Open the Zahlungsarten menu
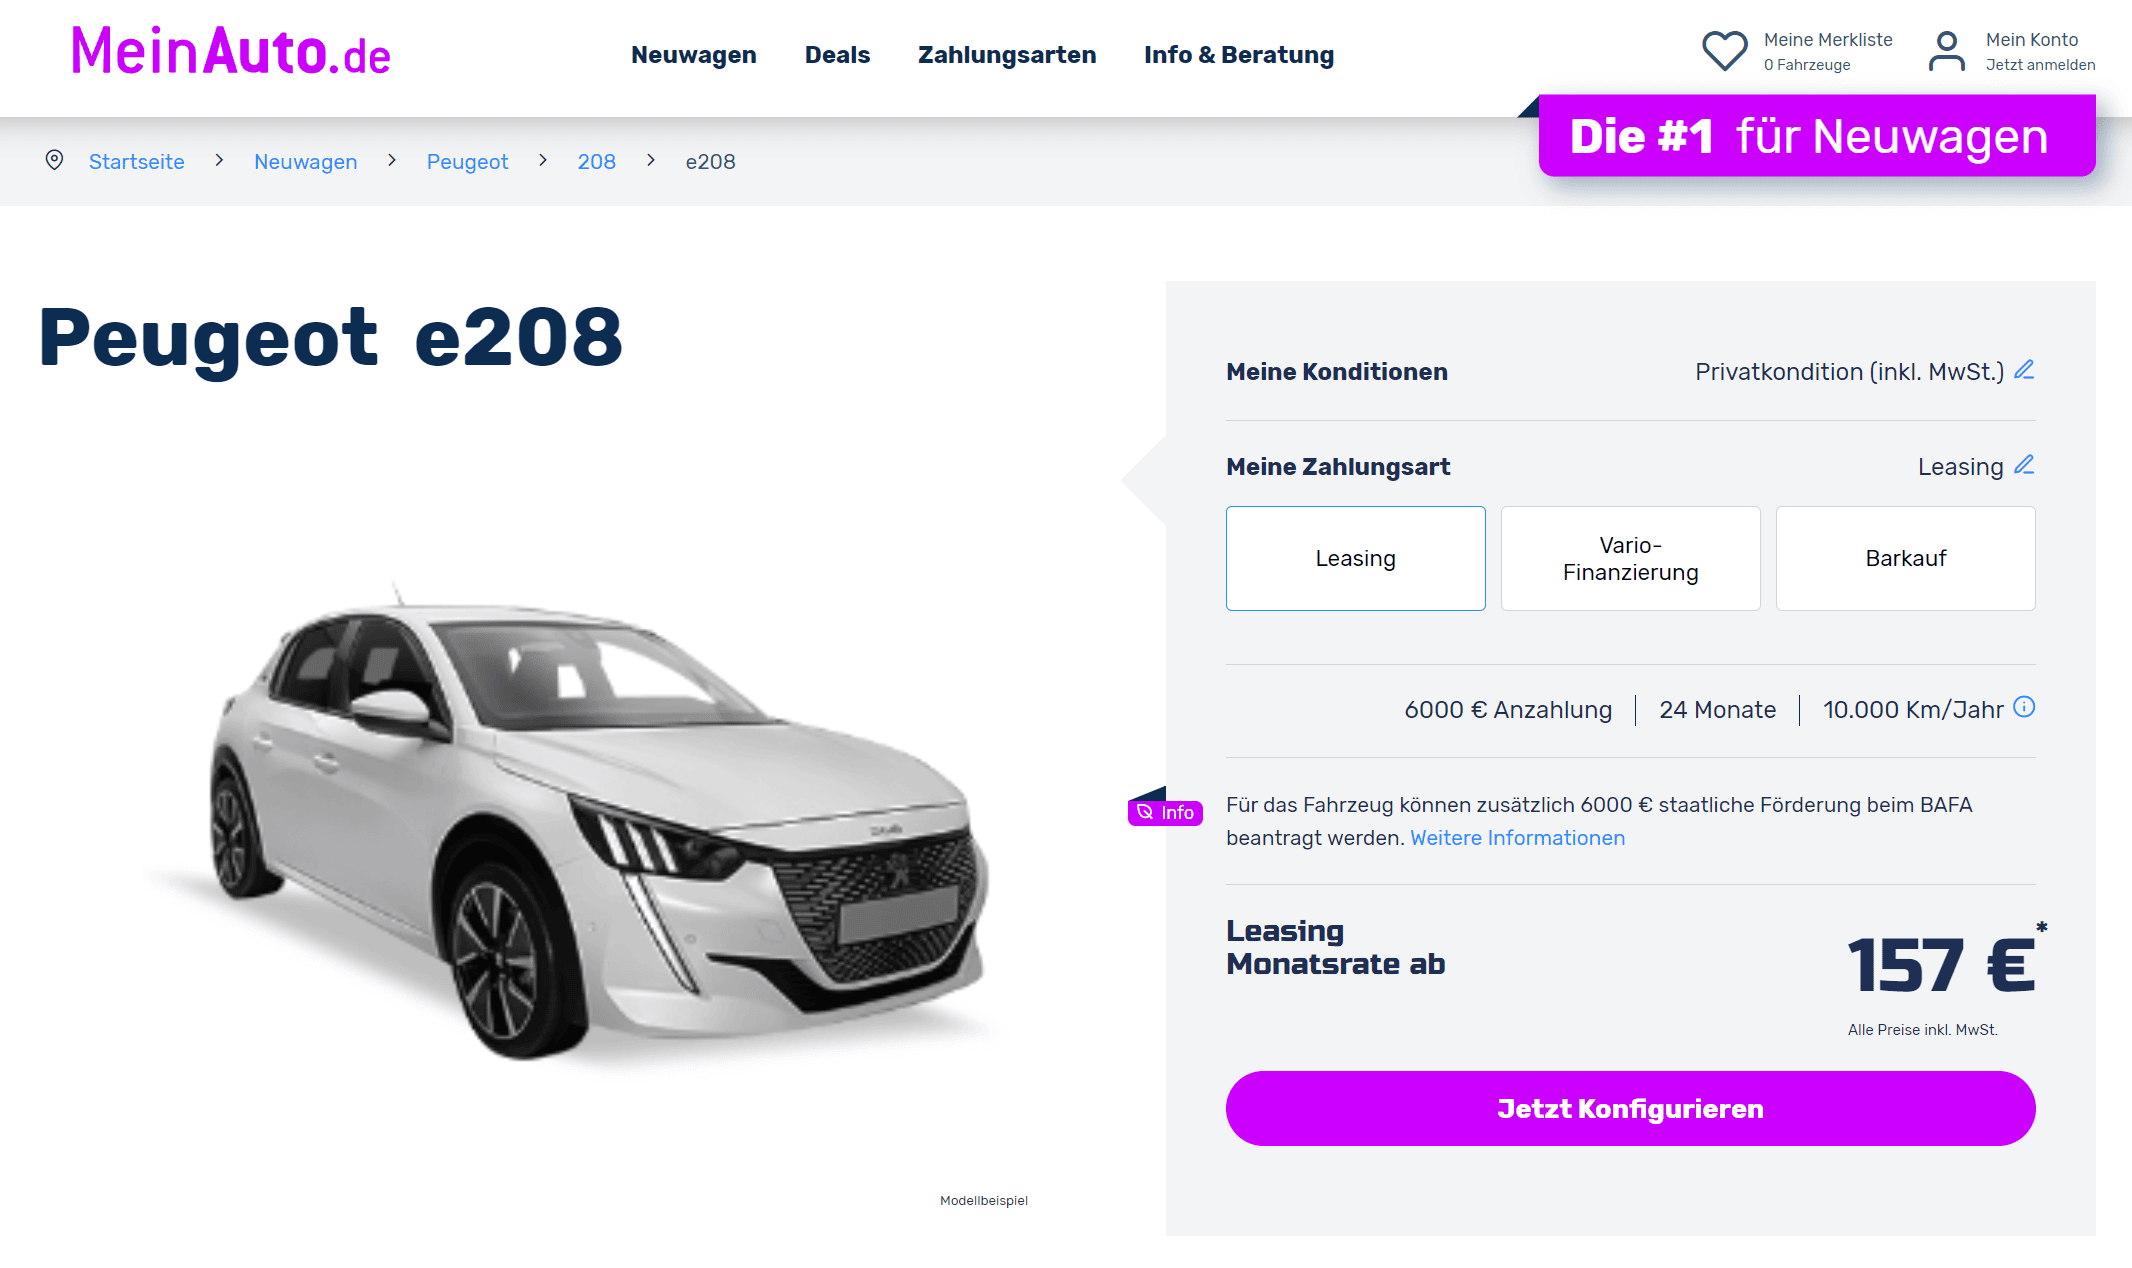2132x1268 pixels. pyautogui.click(x=1007, y=55)
